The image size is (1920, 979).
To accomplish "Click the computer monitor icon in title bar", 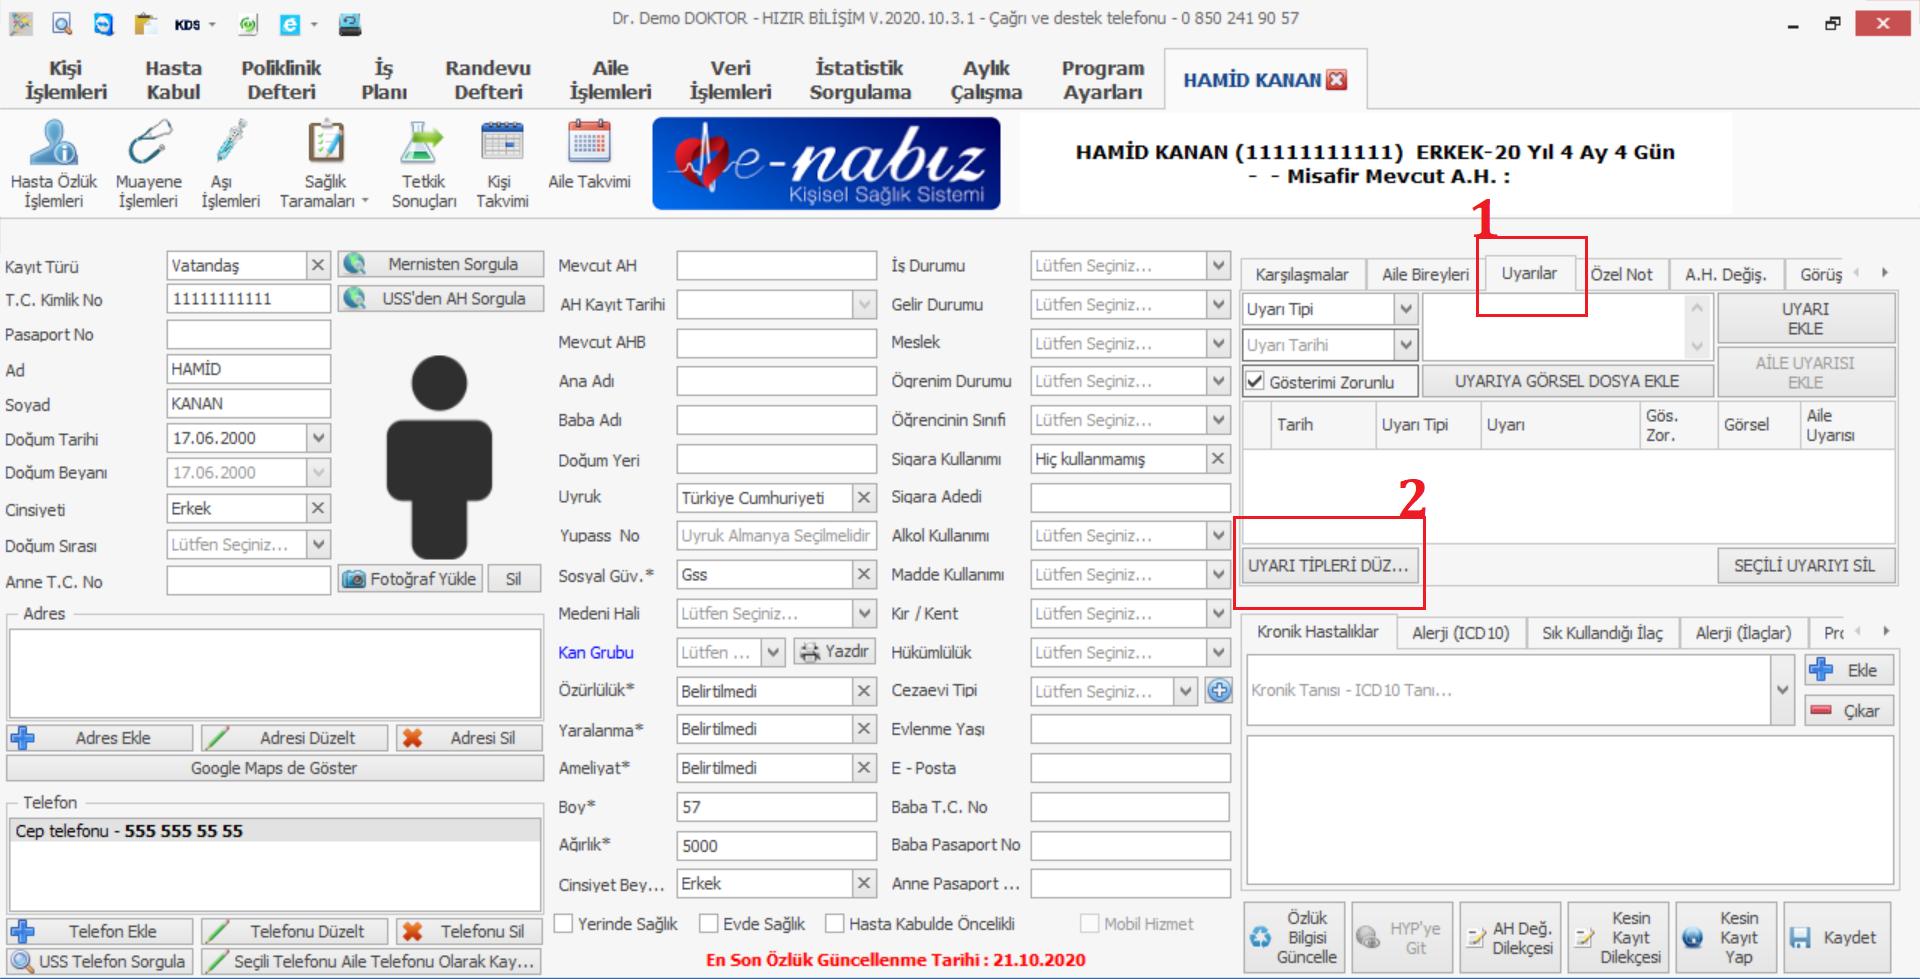I will 350,24.
